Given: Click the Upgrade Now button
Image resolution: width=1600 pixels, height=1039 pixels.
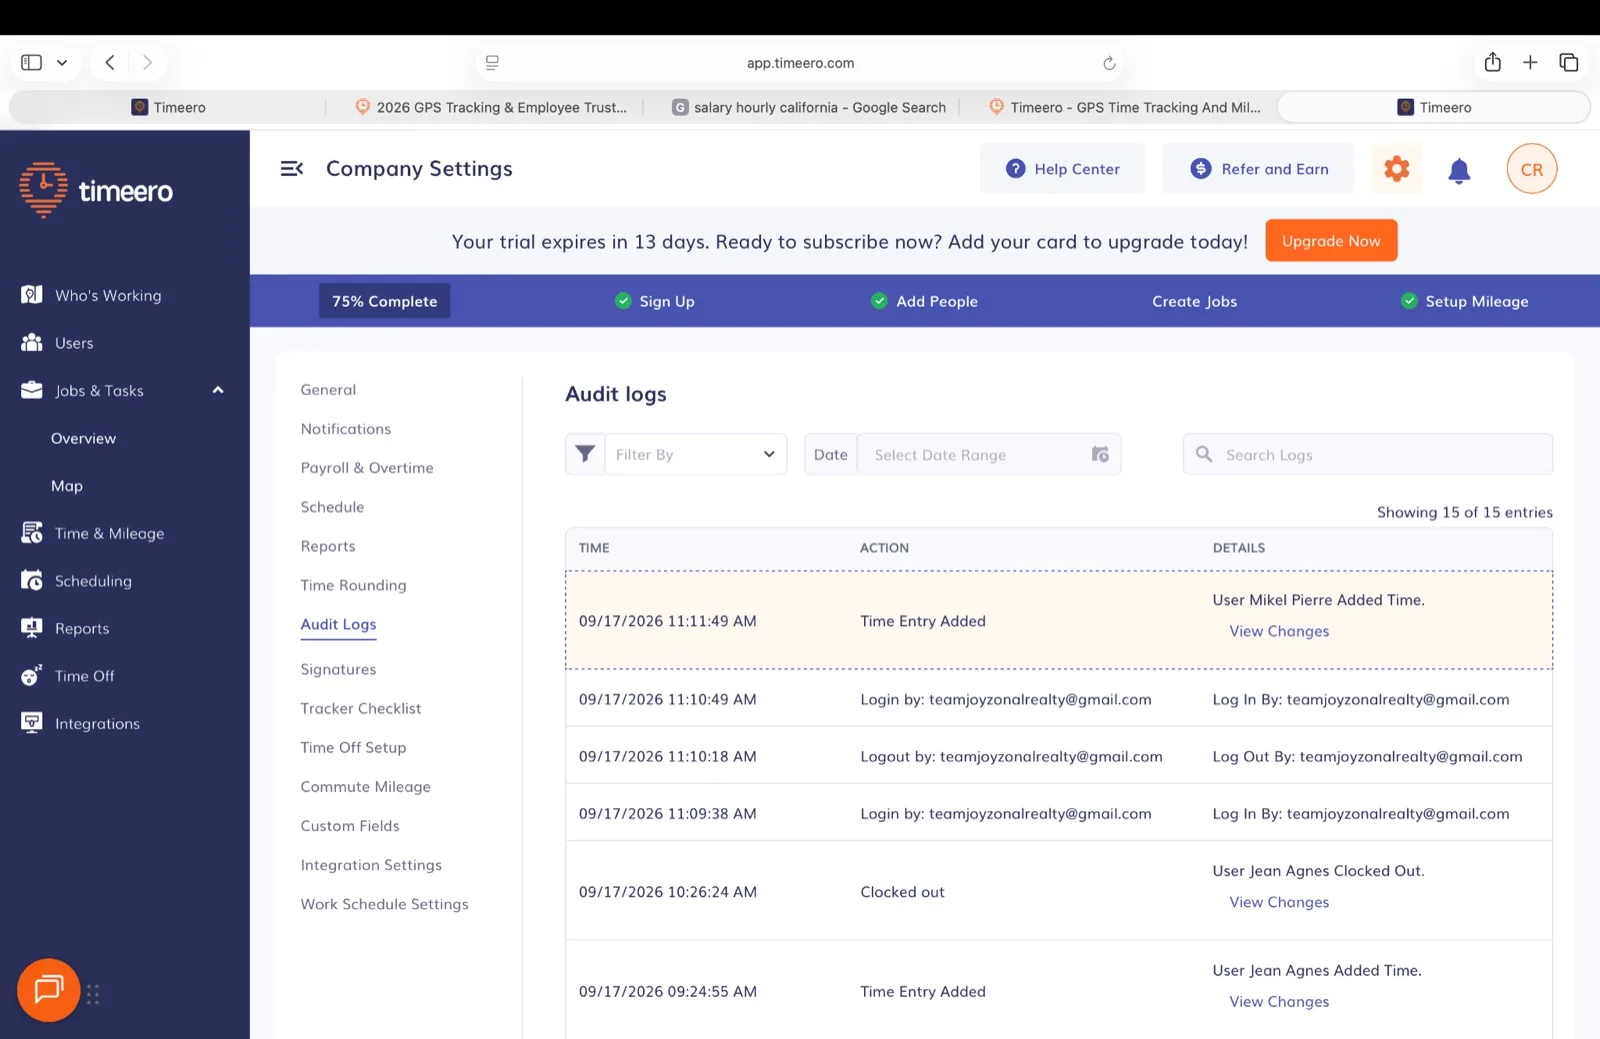Looking at the screenshot, I should click(x=1331, y=241).
